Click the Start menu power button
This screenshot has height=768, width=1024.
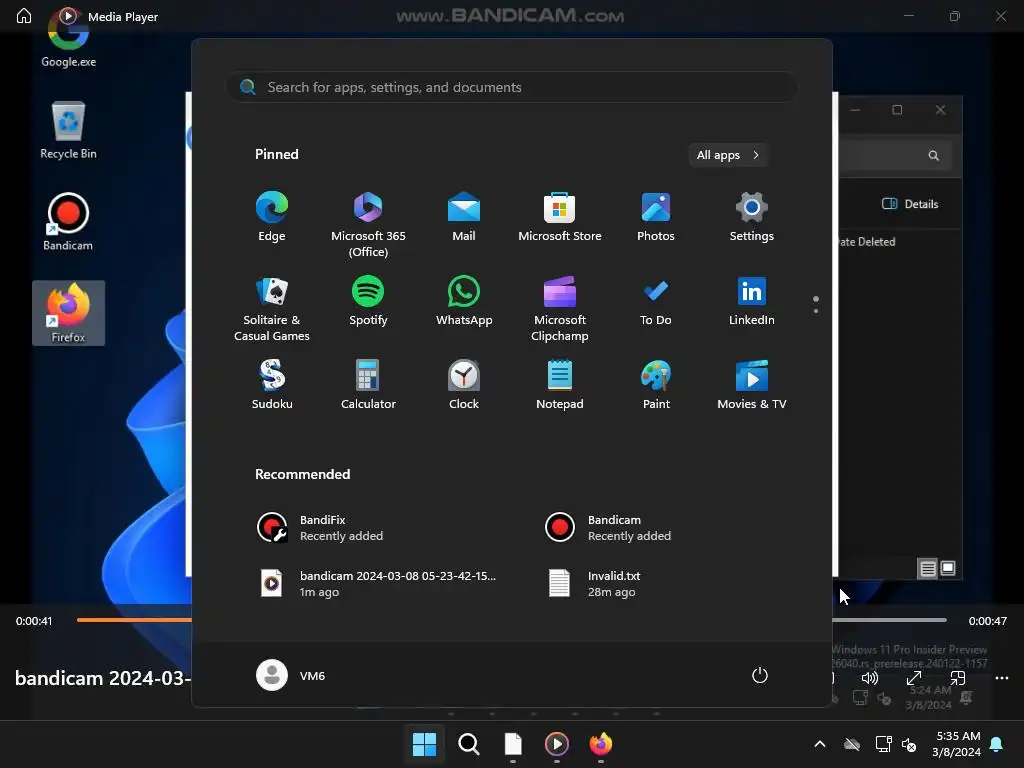pyautogui.click(x=760, y=675)
